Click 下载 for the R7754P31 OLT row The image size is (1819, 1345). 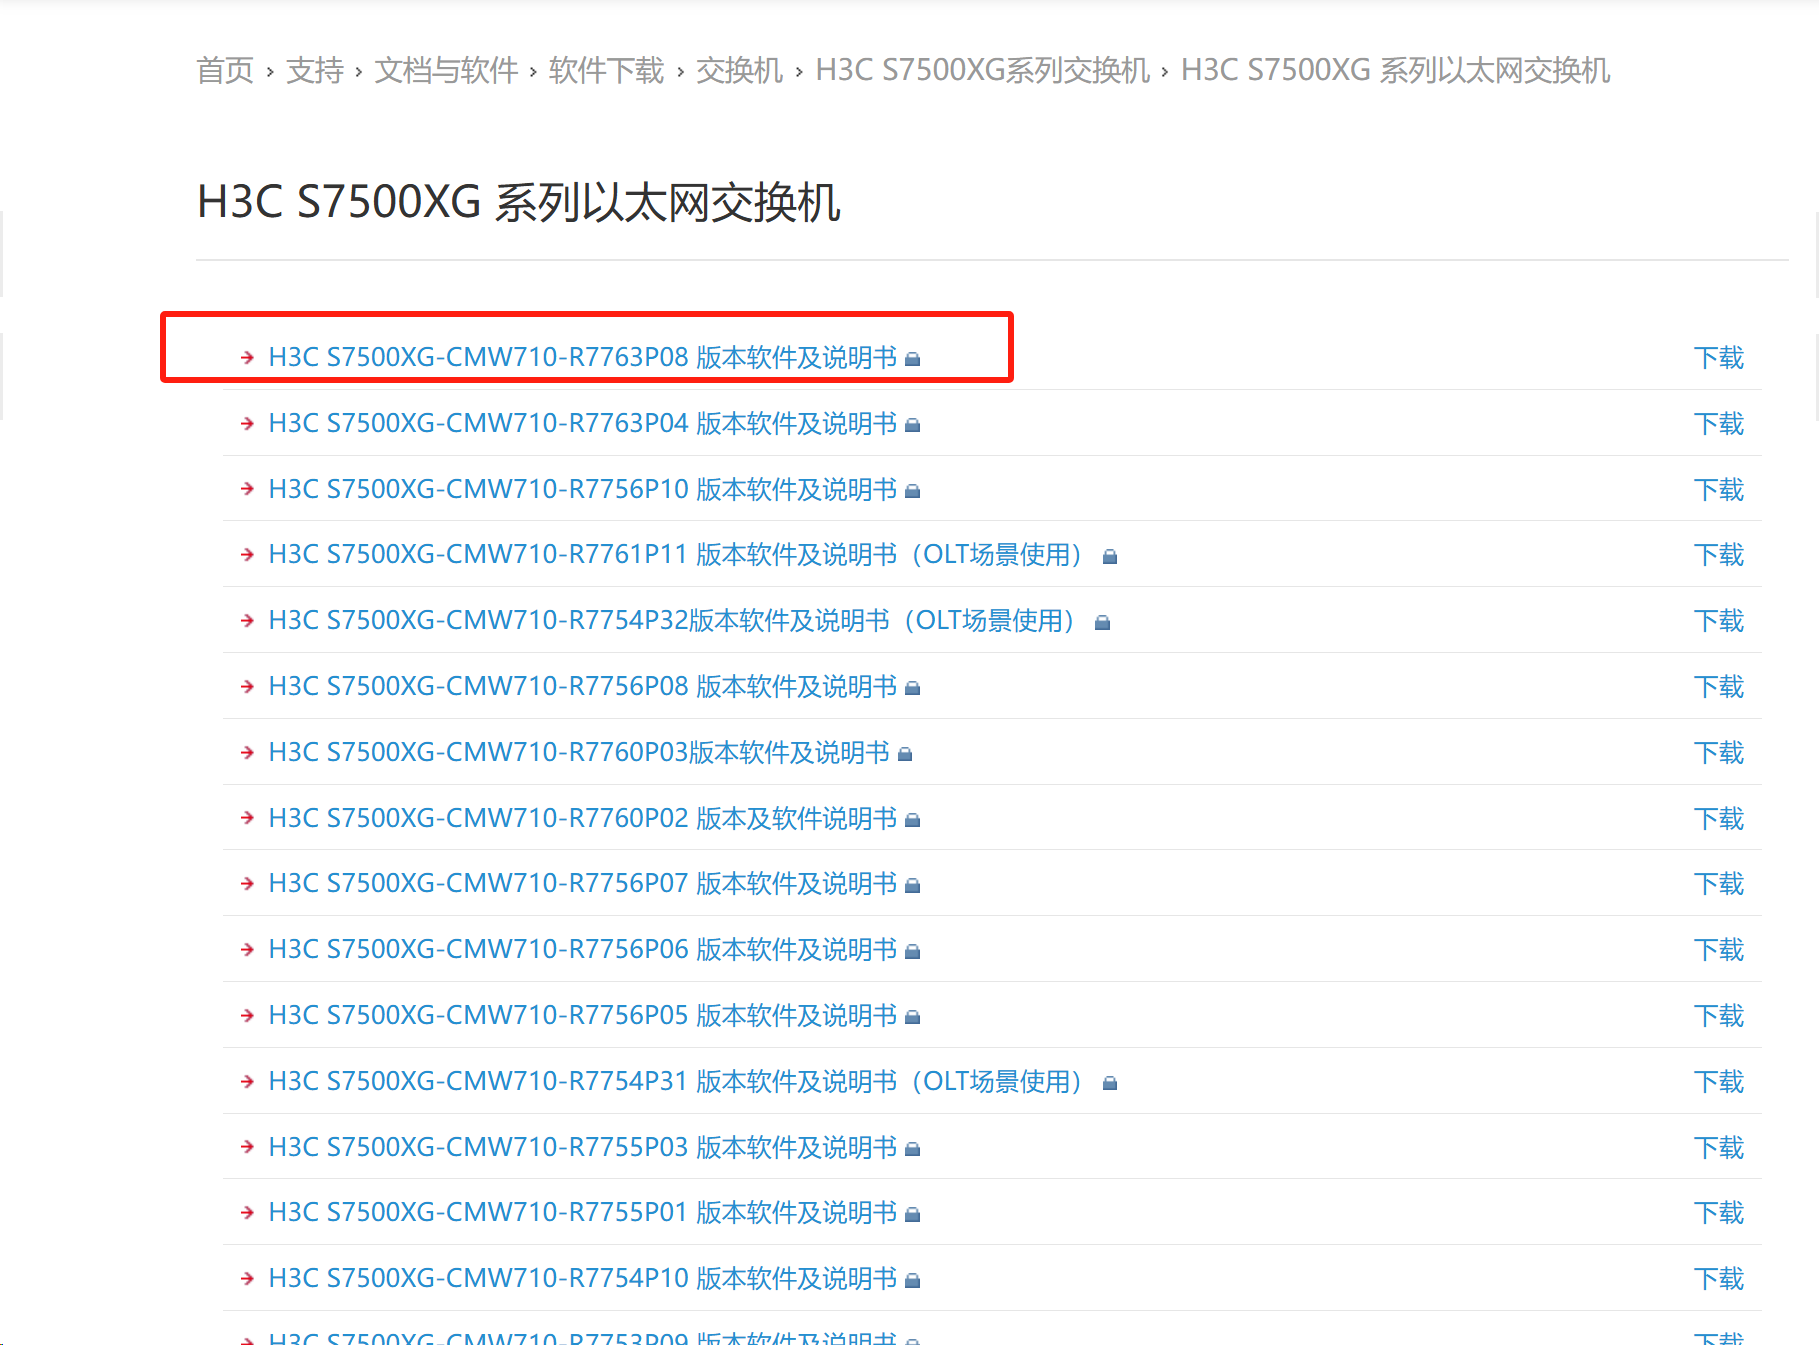1719,1081
